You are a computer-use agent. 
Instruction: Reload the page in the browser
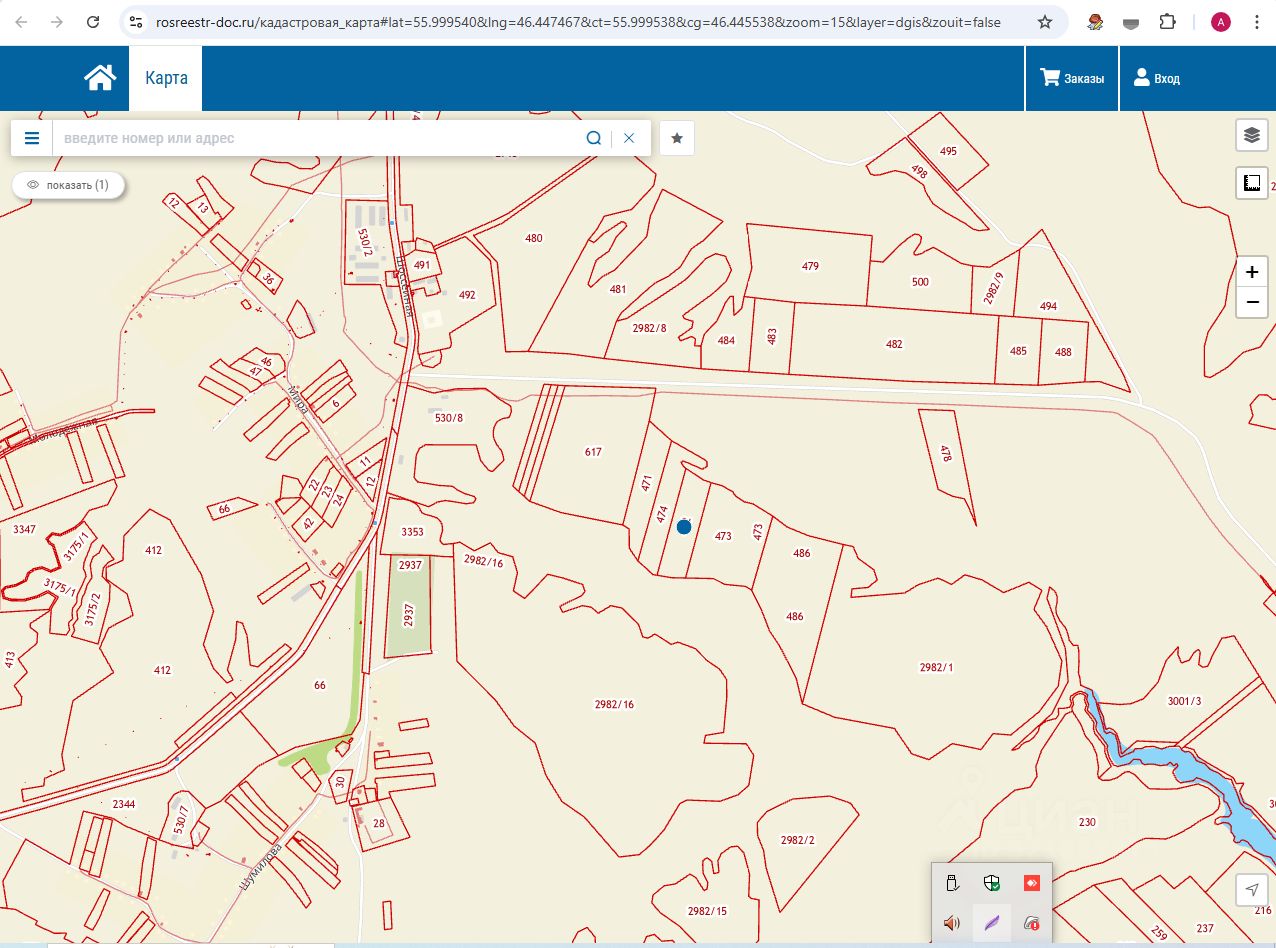tap(93, 22)
